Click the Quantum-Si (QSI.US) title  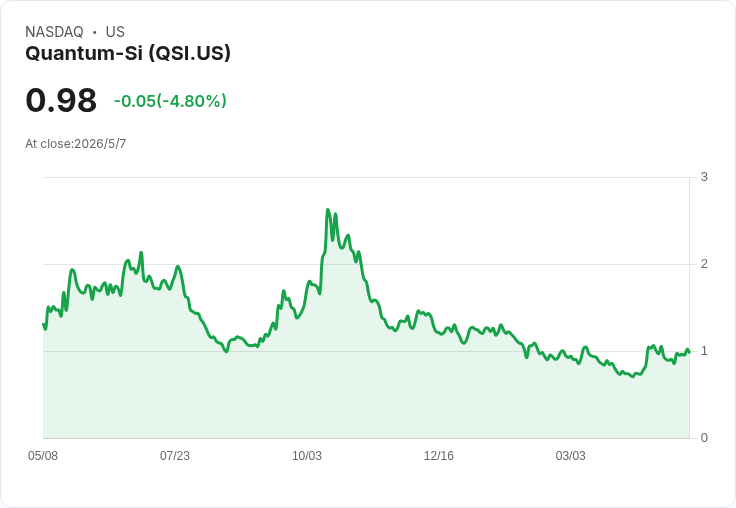pyautogui.click(x=128, y=53)
